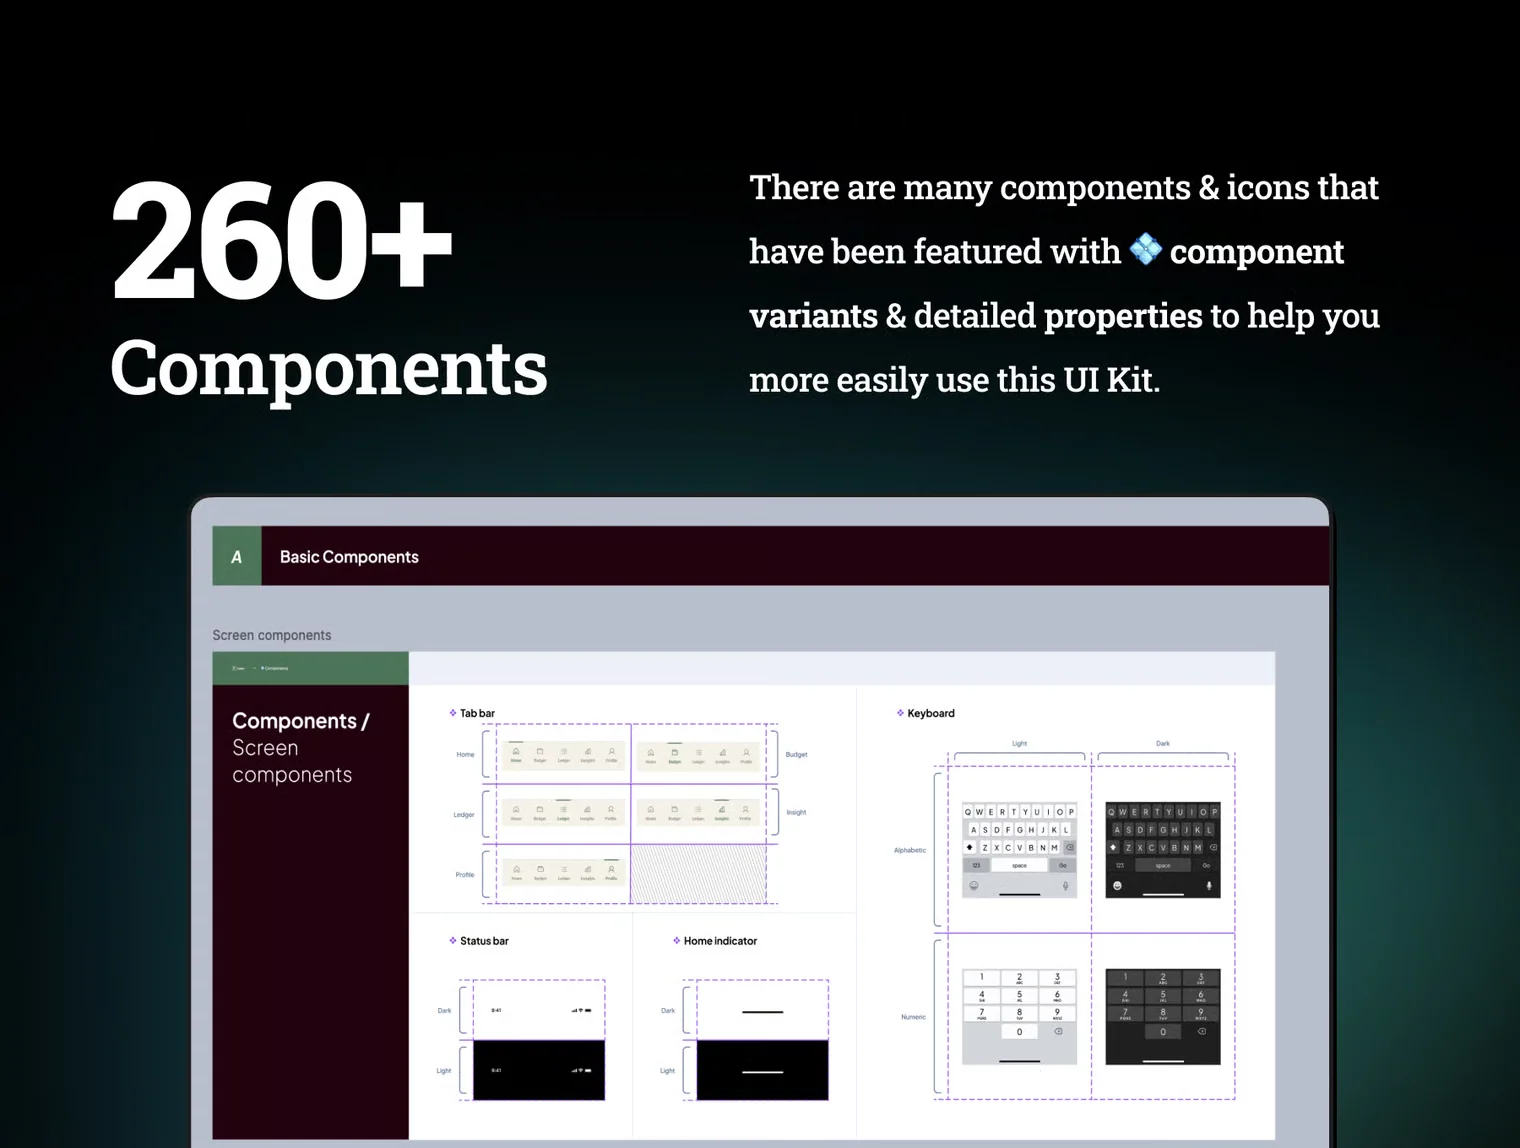Tap the backspace key on the dark numeric keypad
1520x1148 pixels.
click(x=1201, y=1031)
